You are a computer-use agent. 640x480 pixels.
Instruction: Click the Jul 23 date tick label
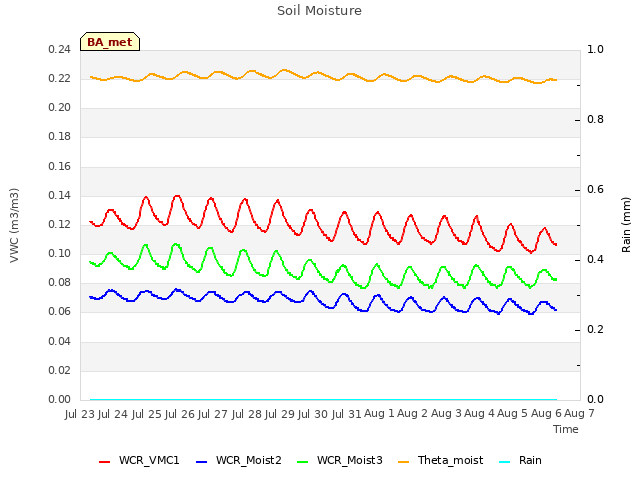80,414
